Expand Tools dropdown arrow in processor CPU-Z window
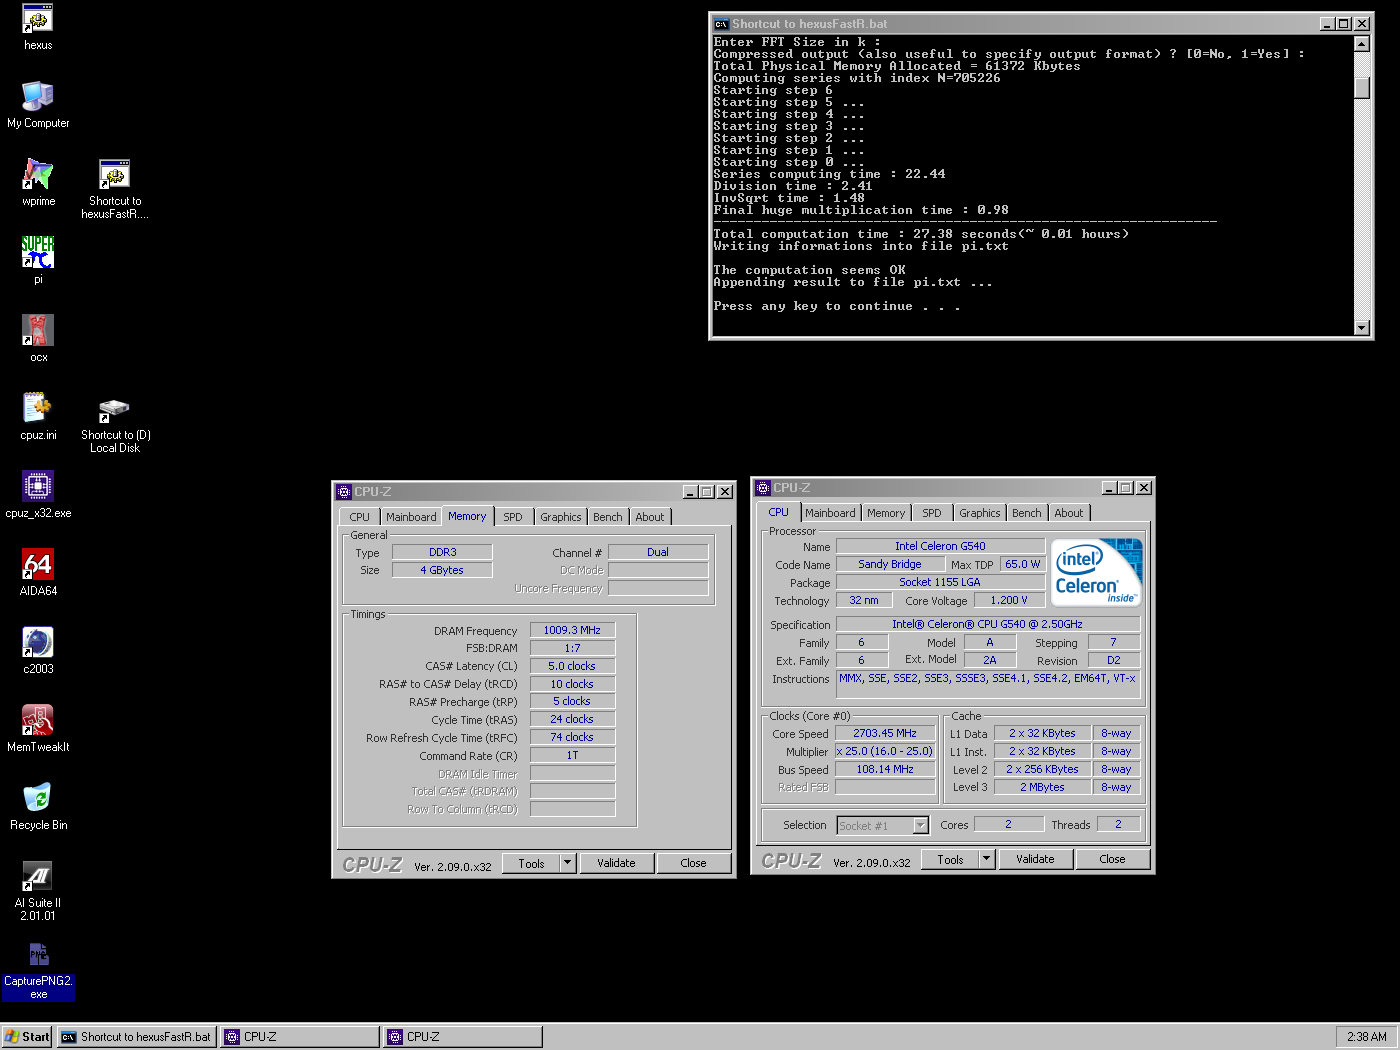Screen dimensions: 1400x1050 [x=987, y=859]
